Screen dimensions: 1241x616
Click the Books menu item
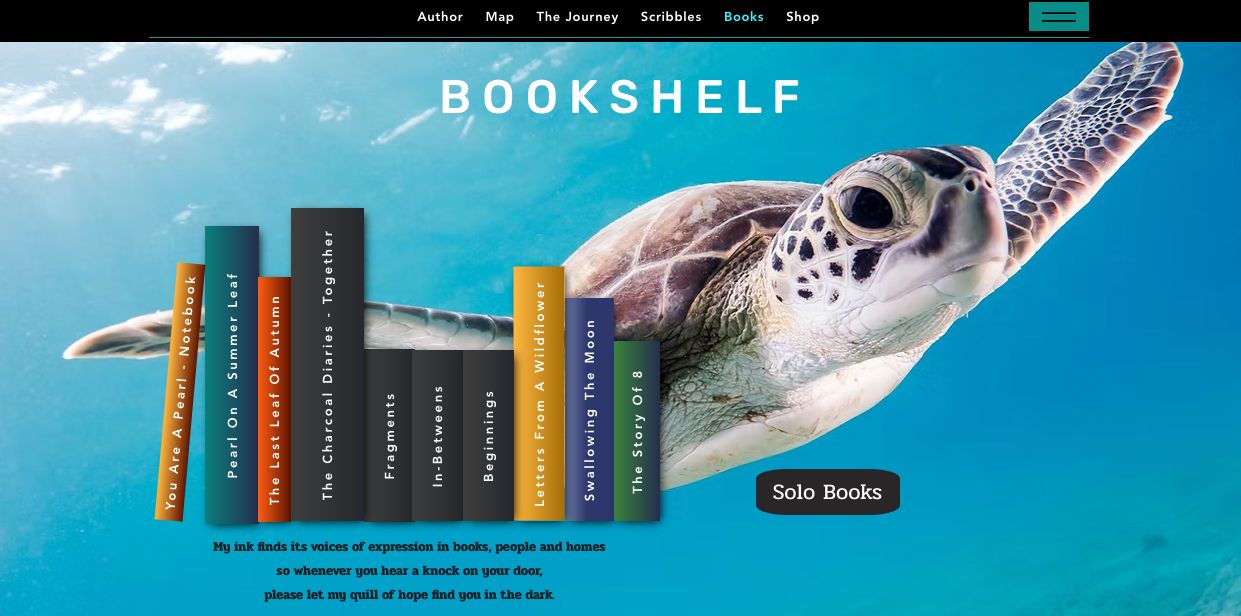(x=744, y=17)
